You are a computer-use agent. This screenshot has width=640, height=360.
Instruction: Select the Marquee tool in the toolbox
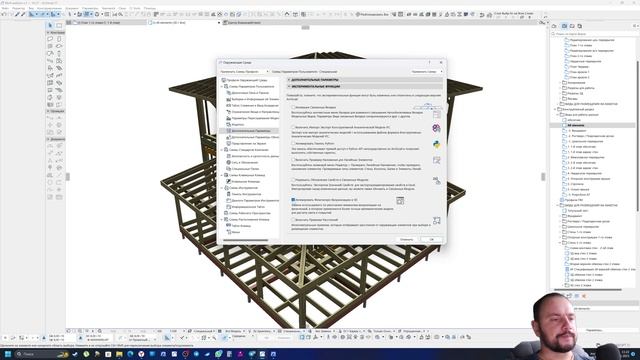pyautogui.click(x=59, y=25)
